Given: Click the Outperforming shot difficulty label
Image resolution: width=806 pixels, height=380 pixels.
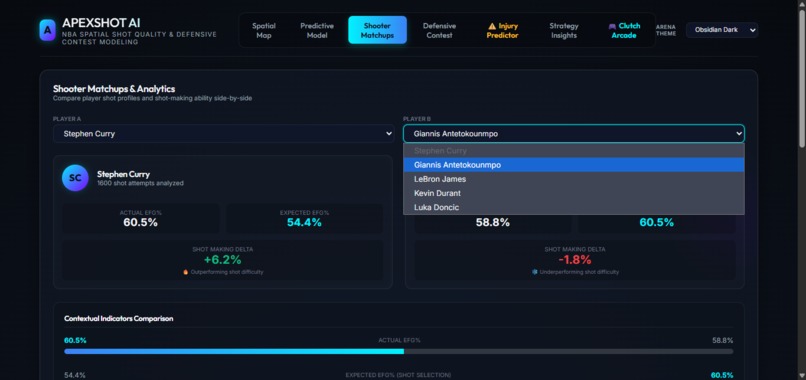Looking at the screenshot, I should (227, 272).
